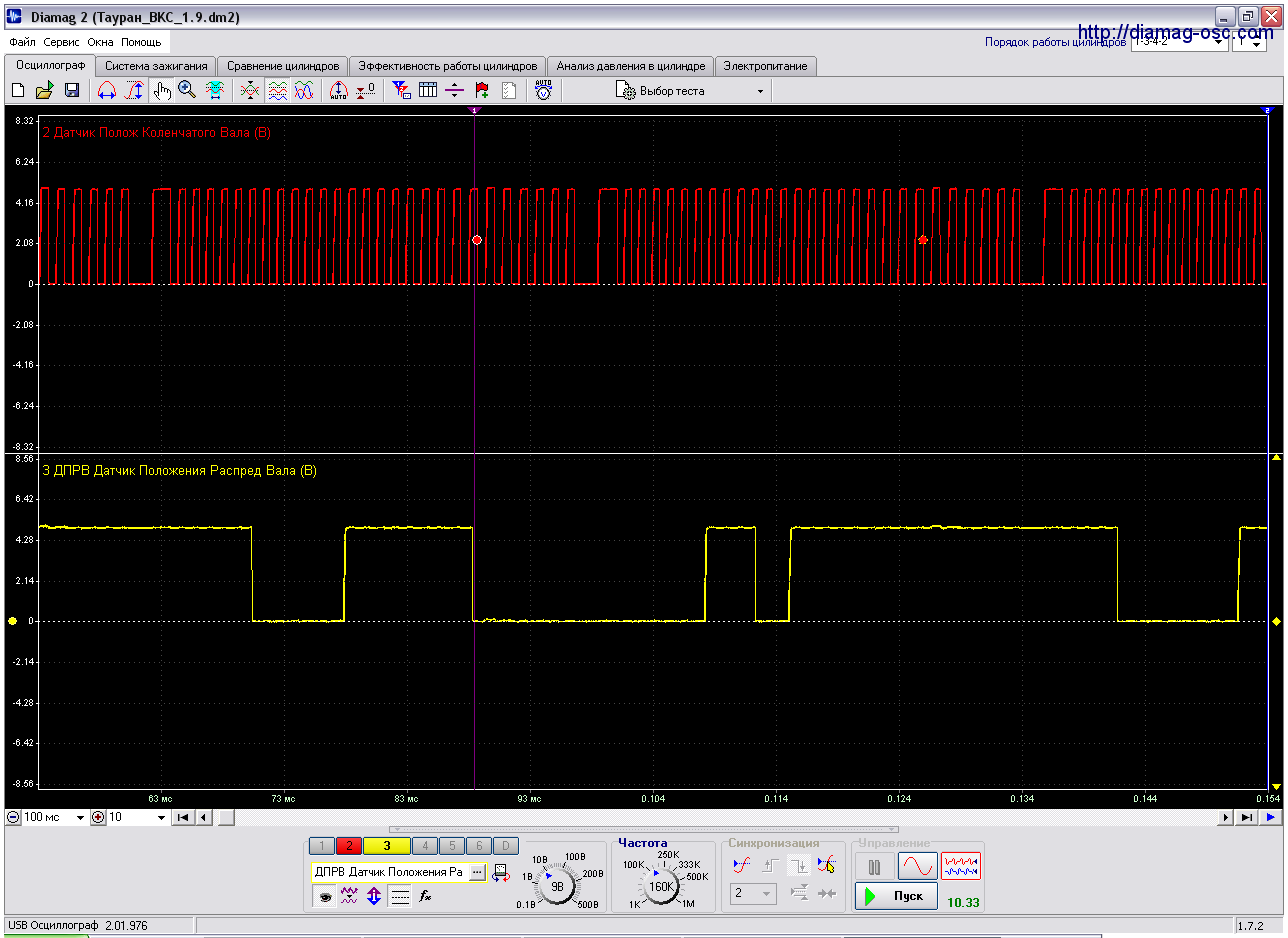Click the red plus zoom-in icon

click(98, 817)
